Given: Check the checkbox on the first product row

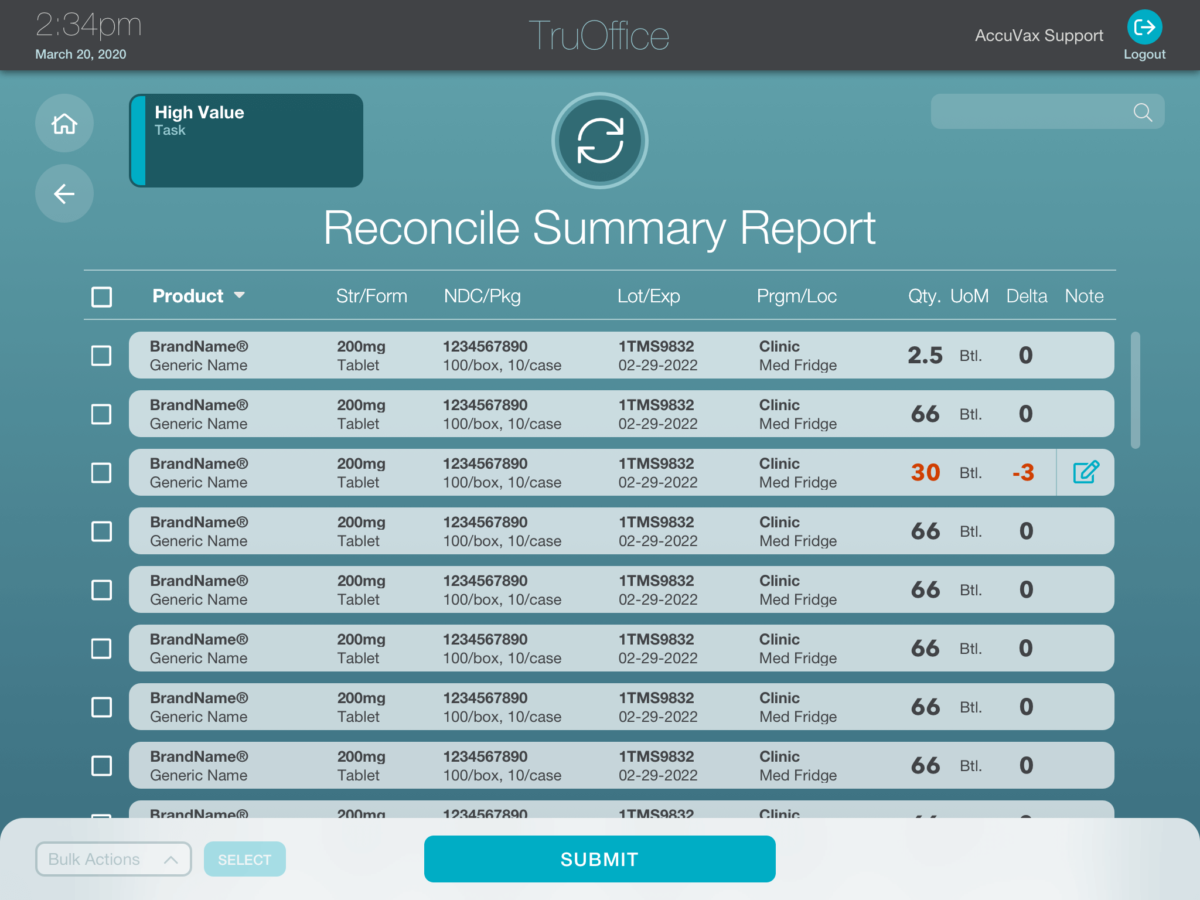Looking at the screenshot, I should click(x=101, y=355).
